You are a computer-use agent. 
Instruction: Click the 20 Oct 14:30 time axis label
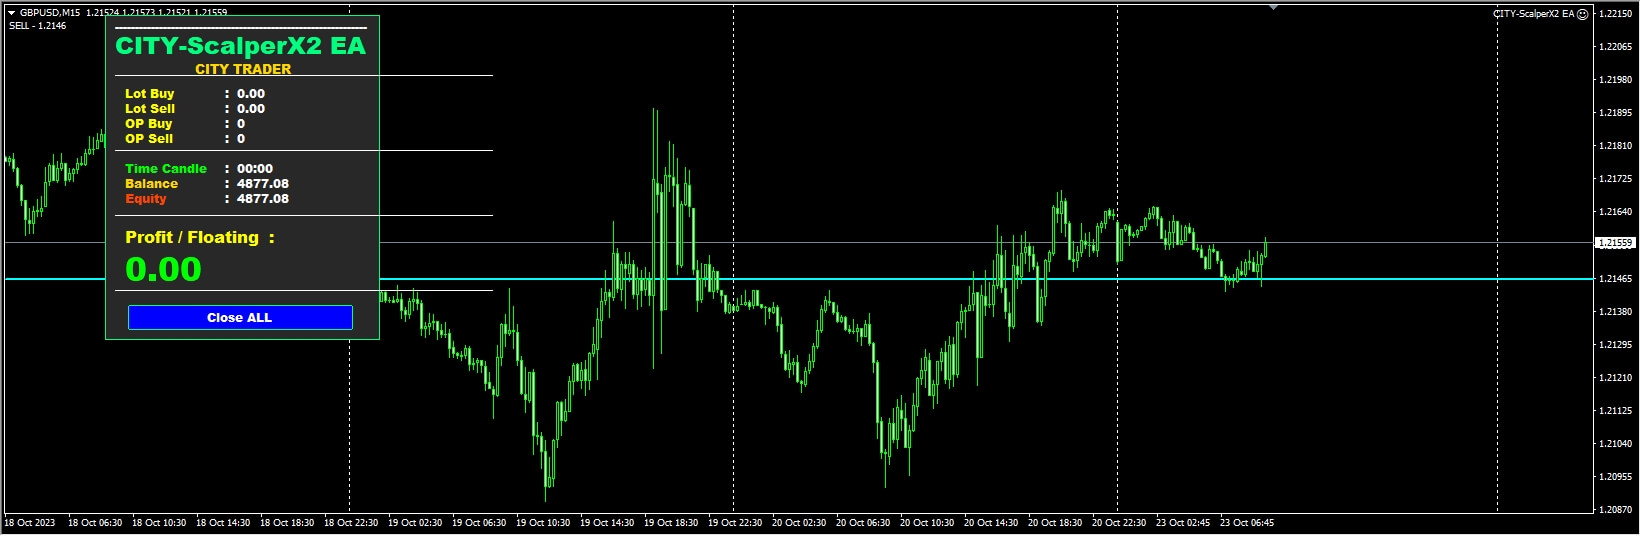(991, 523)
